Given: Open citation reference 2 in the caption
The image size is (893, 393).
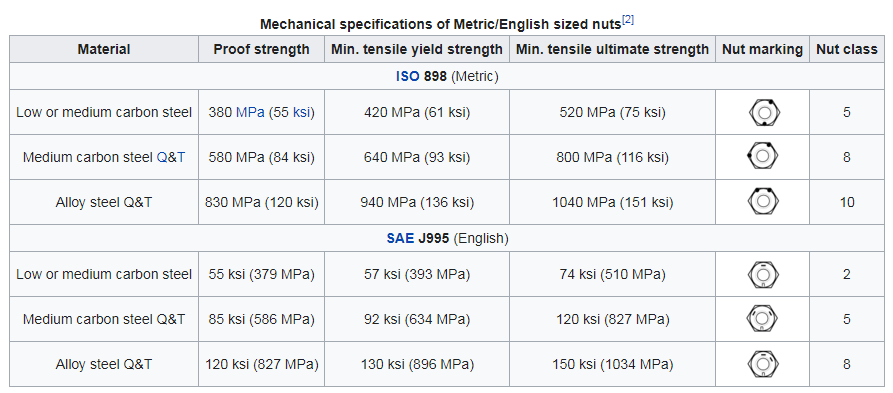Looking at the screenshot, I should [x=628, y=20].
